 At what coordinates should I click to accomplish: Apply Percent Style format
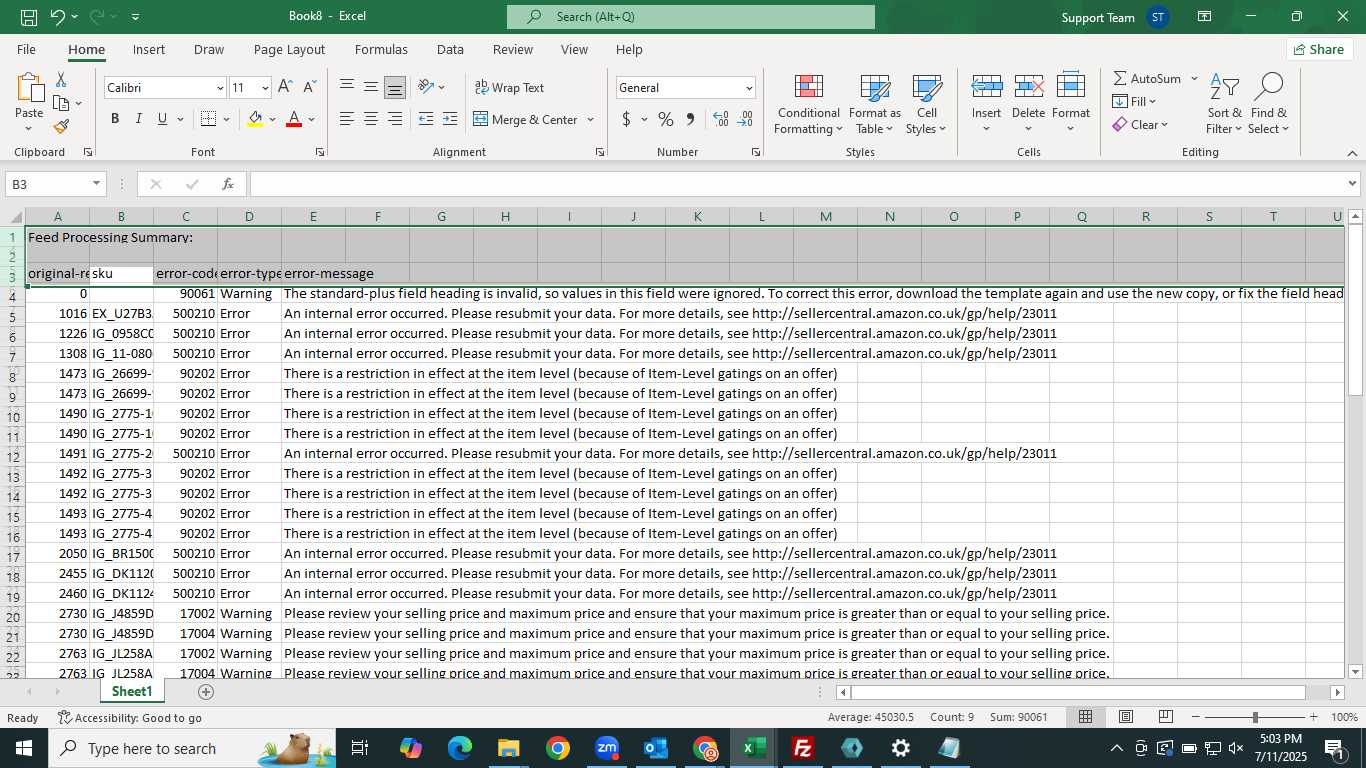click(665, 119)
